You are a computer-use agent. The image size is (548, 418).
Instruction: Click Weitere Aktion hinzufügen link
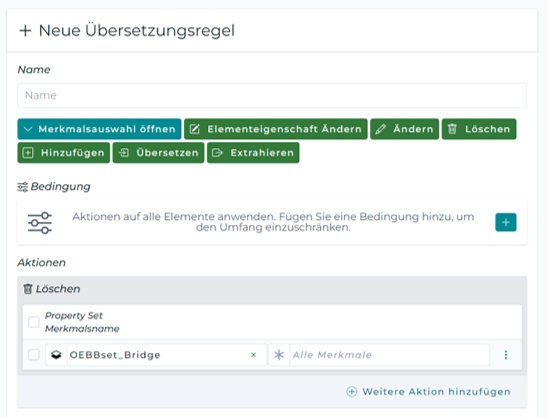click(428, 391)
